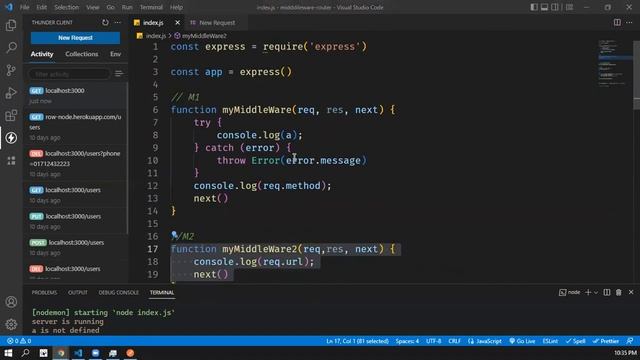The width and height of the screenshot is (640, 360).
Task: Open the Run and Debug view
Action: [x=11, y=93]
